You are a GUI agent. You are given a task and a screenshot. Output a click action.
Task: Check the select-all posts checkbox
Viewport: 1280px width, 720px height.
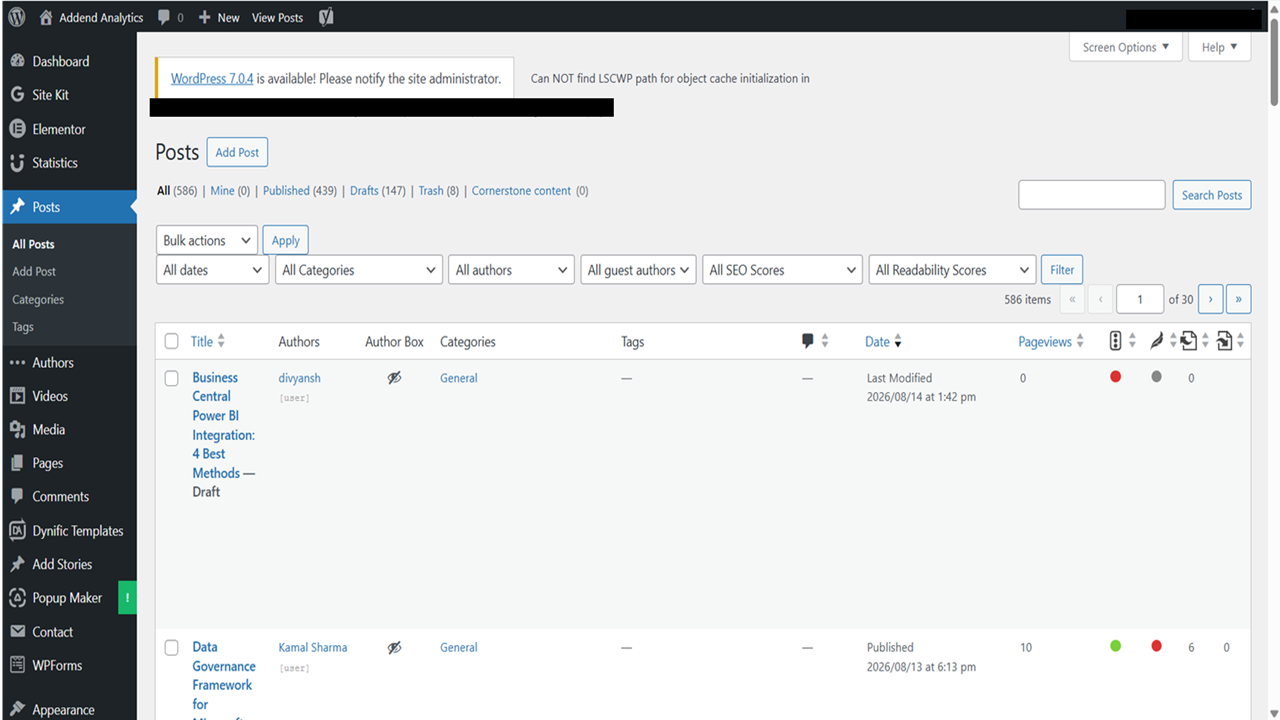[172, 342]
